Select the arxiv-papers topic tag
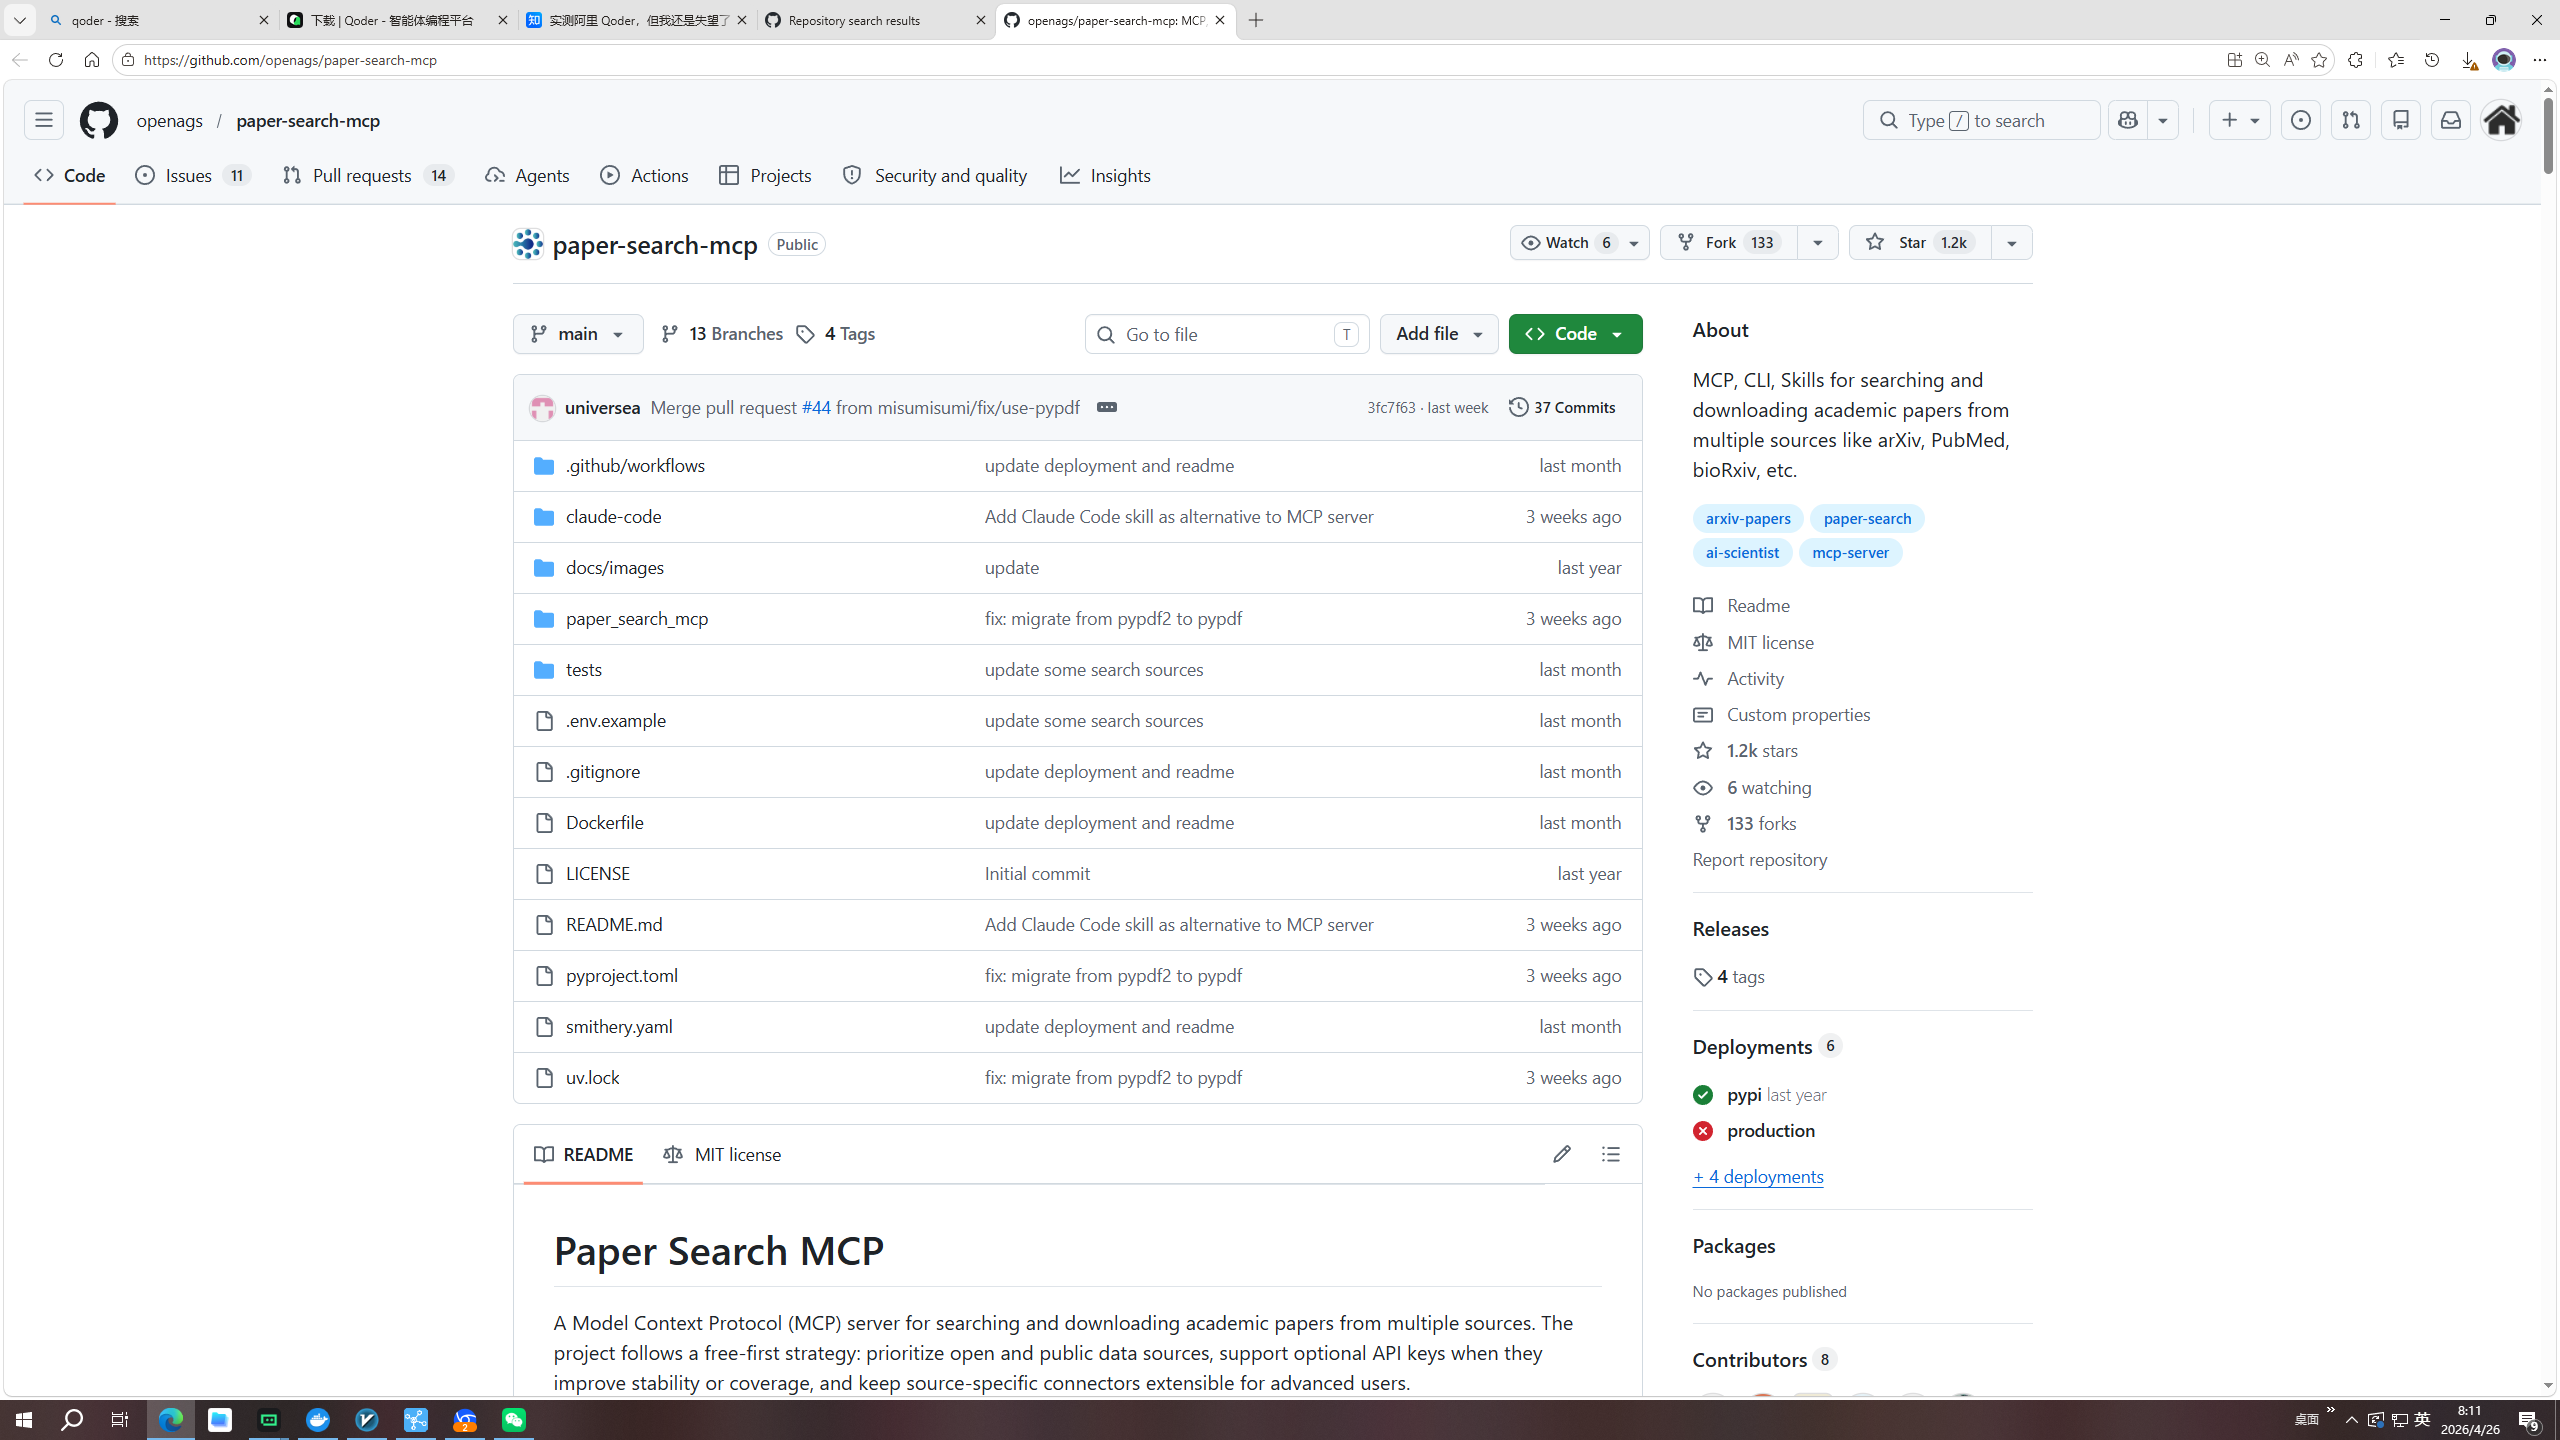 [1747, 518]
